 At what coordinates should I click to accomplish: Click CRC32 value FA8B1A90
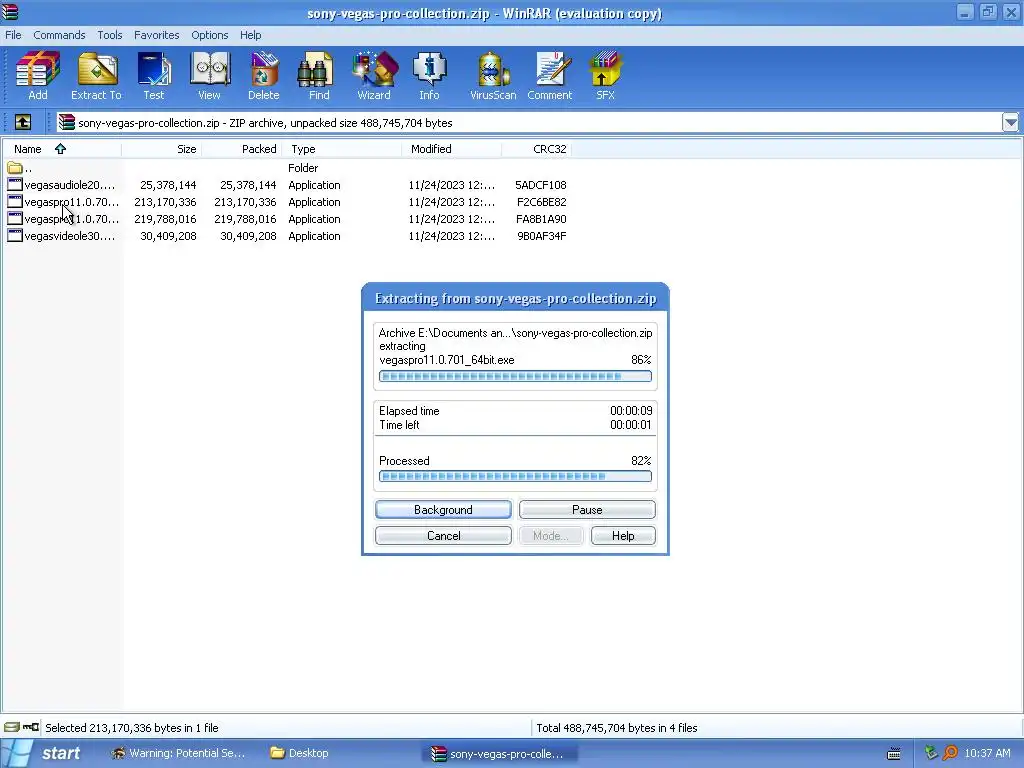point(541,219)
